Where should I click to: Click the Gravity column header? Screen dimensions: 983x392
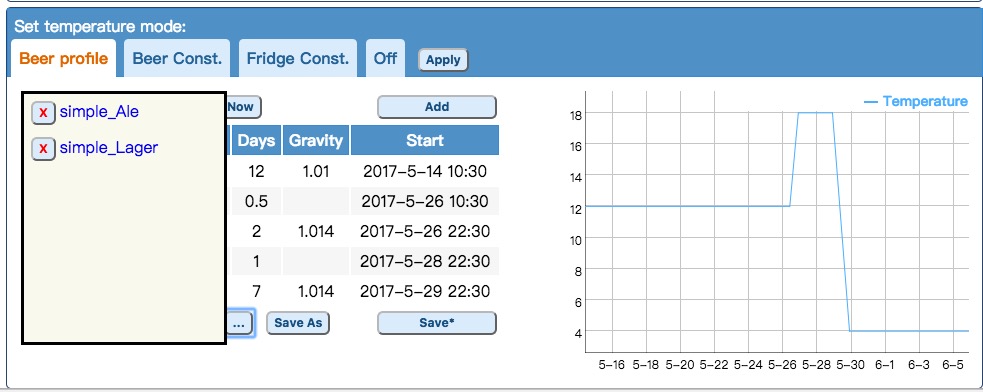tap(316, 140)
